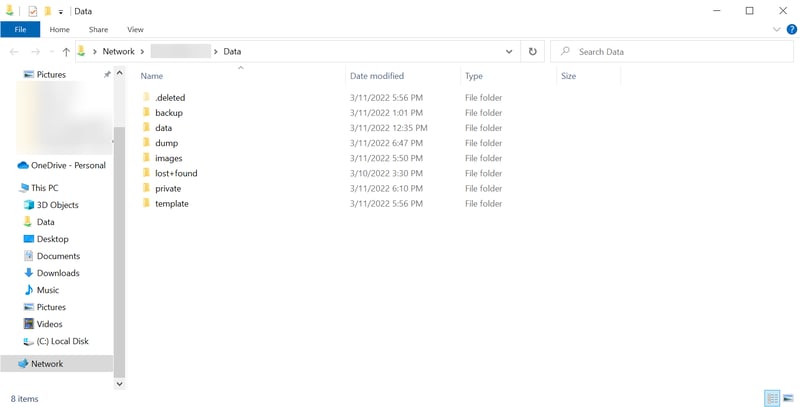This screenshot has width=800, height=407.
Task: Sort by Date modified column
Action: click(377, 76)
